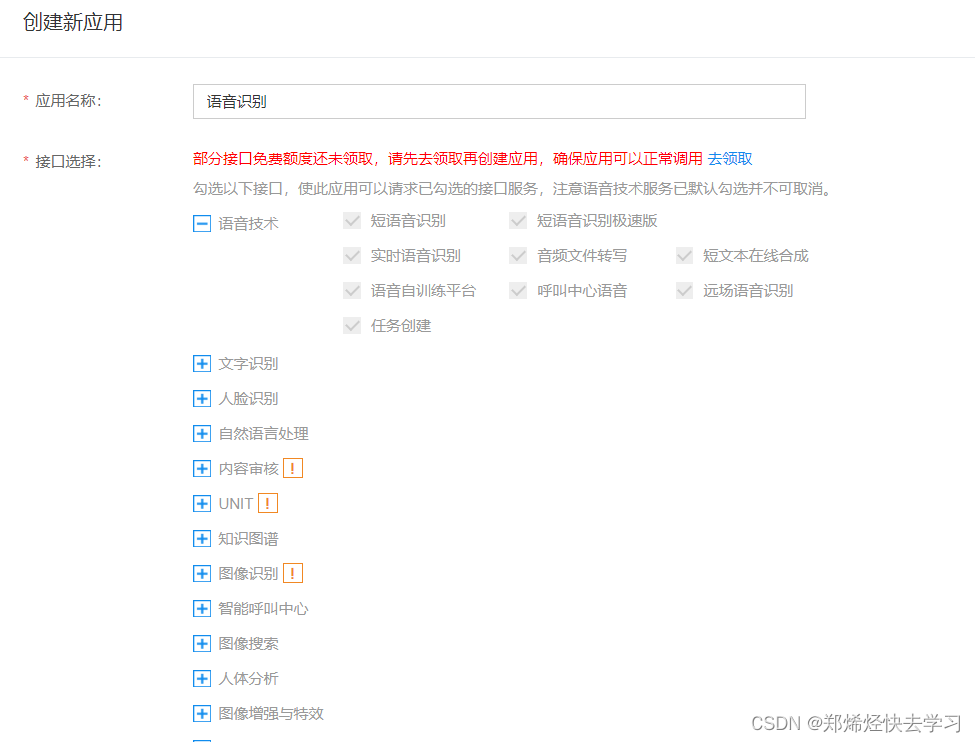The image size is (975, 742).
Task: Click the grey 勾选以下接口 hint text
Action: (513, 188)
